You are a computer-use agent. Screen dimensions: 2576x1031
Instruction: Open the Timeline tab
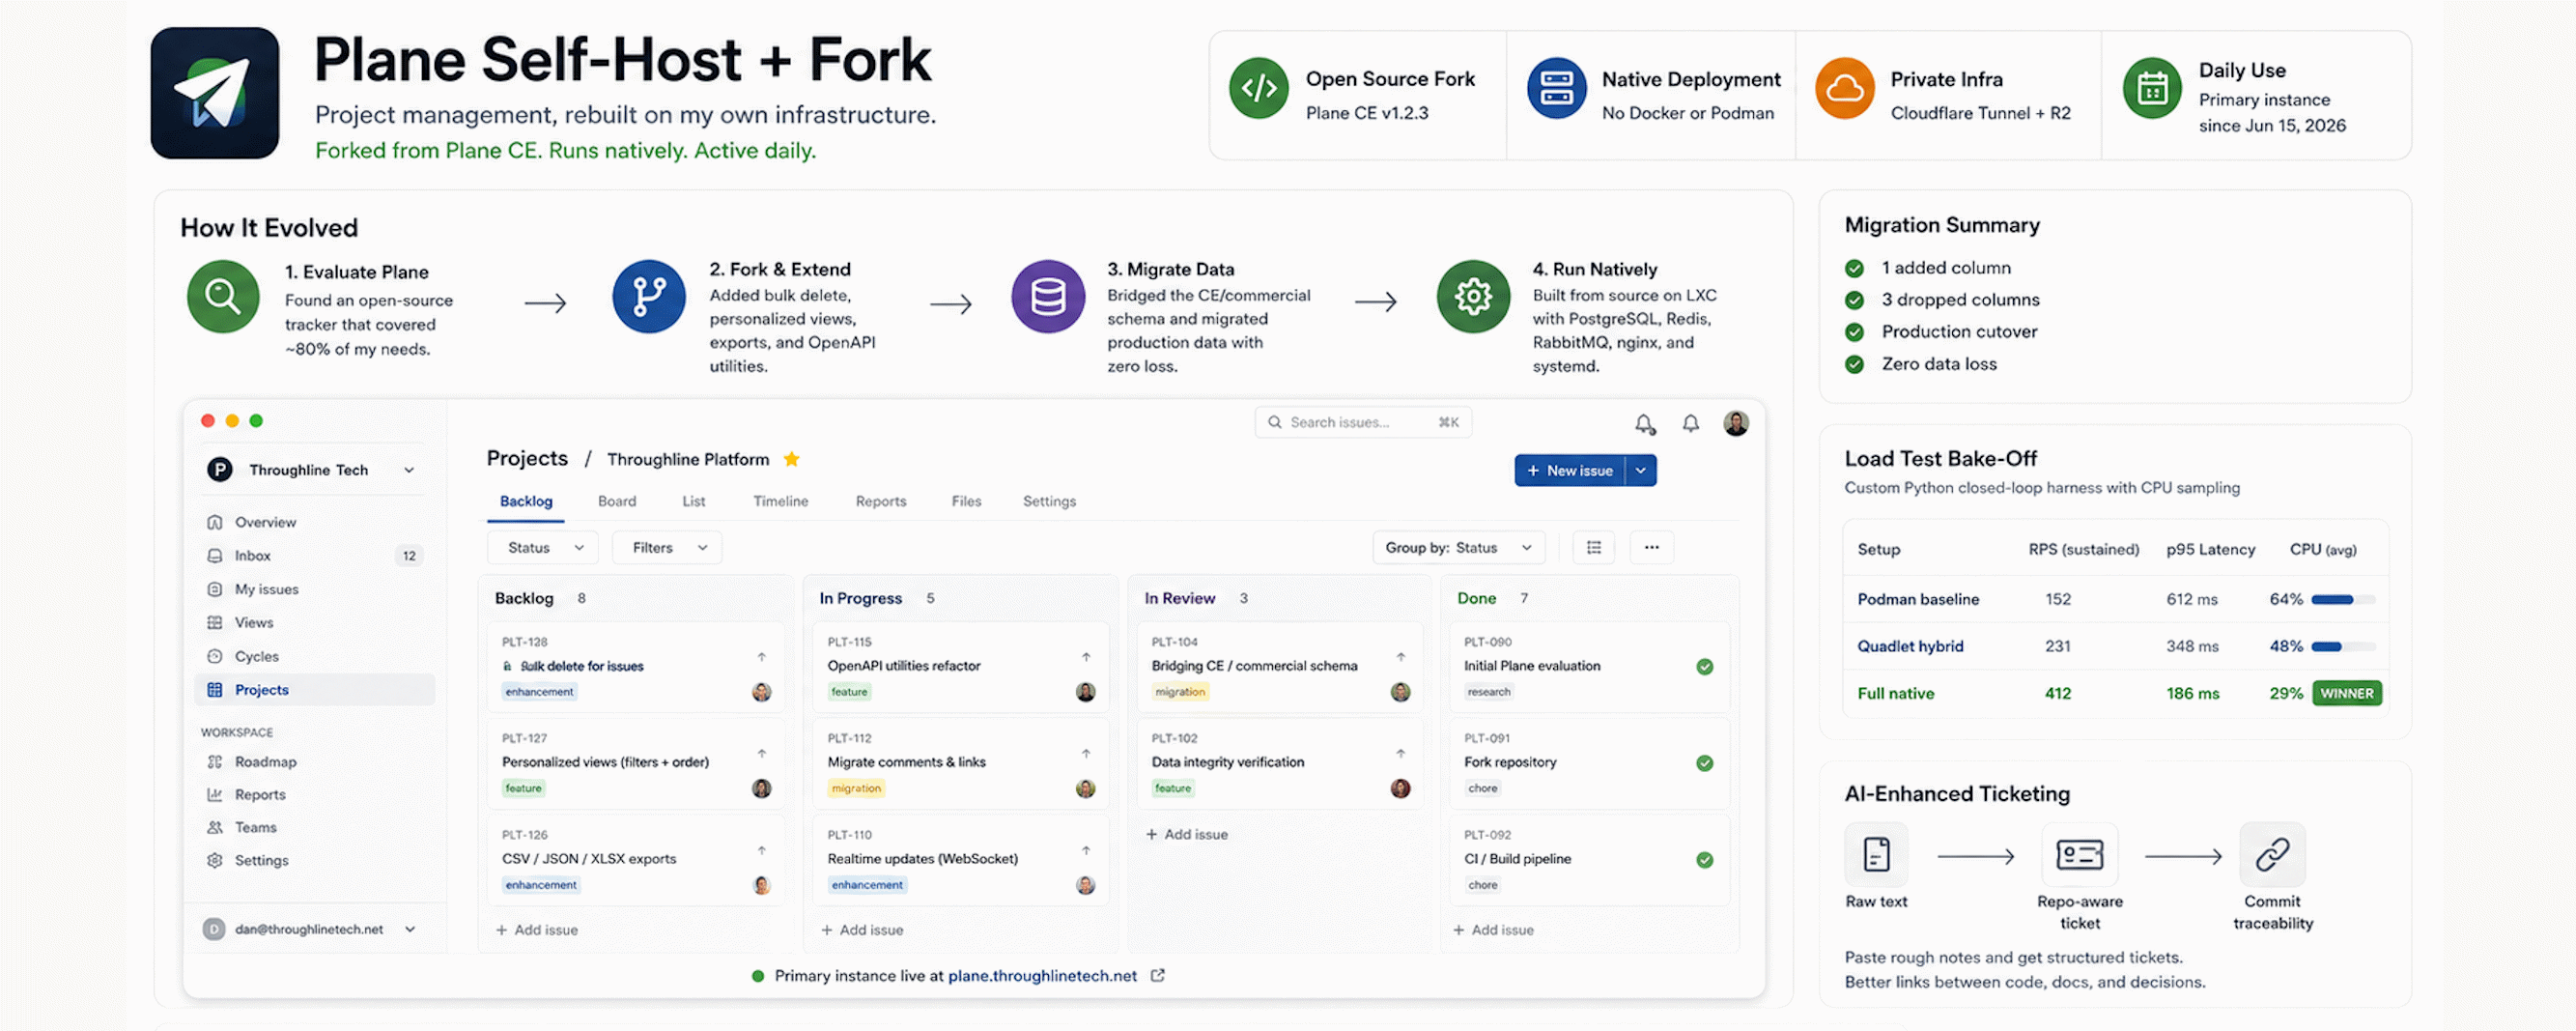click(x=781, y=502)
